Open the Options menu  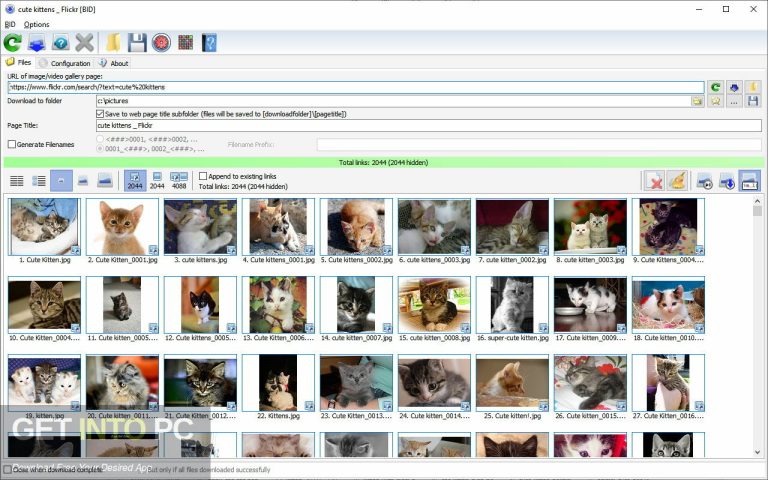[36, 24]
